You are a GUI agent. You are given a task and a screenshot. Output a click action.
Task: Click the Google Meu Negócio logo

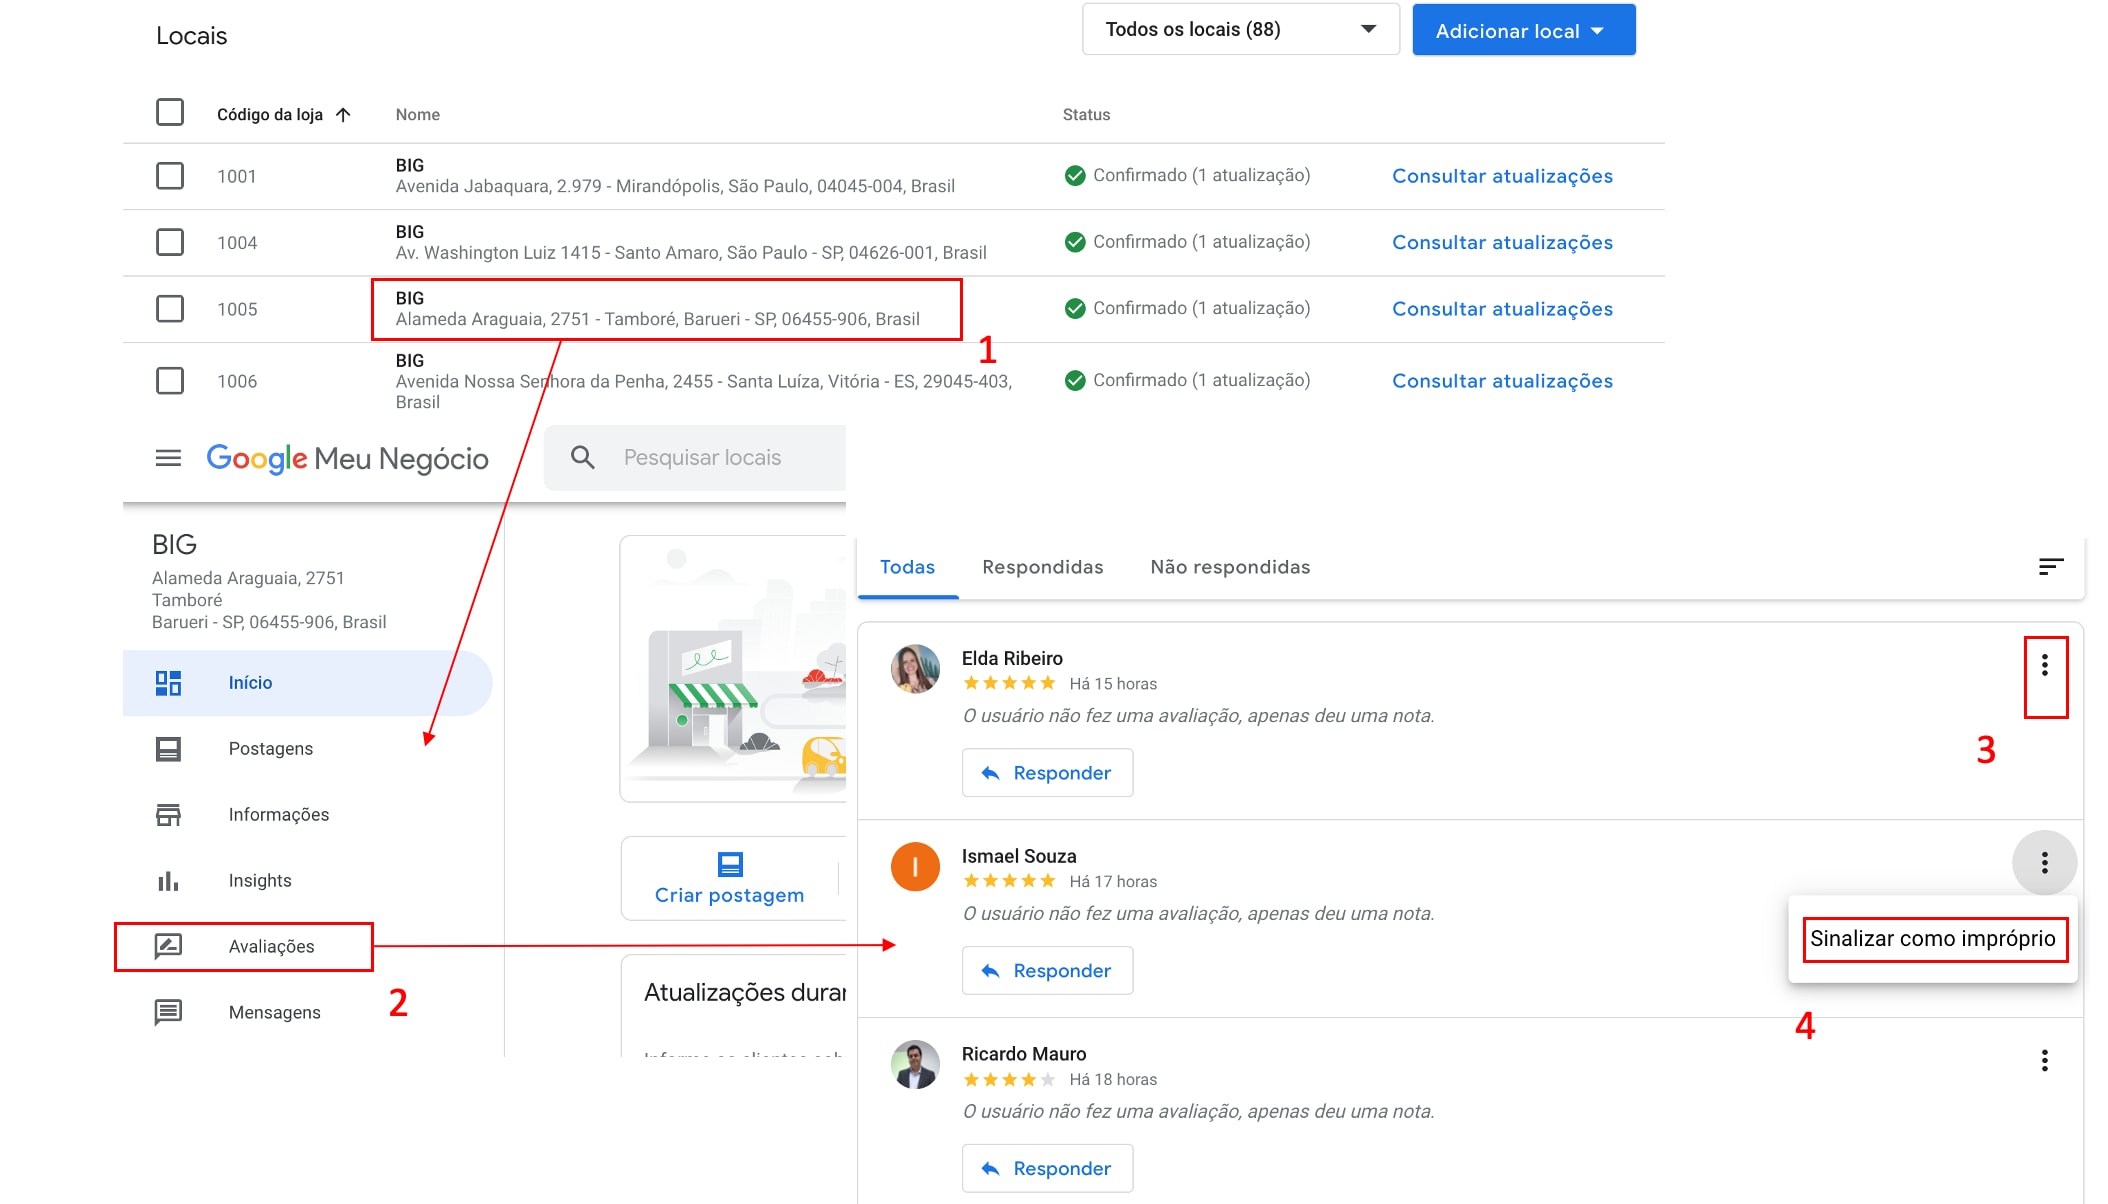347,458
